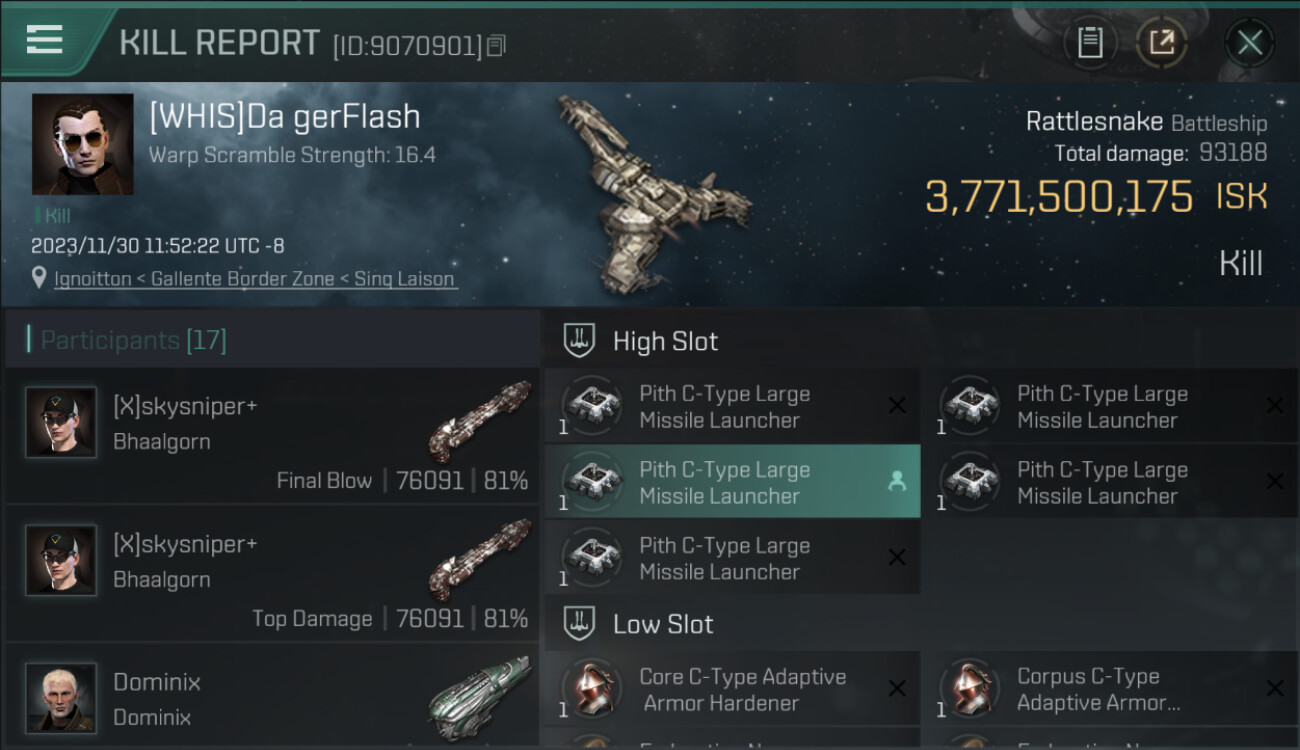Select the Participants [17] tab
The height and width of the screenshot is (750, 1300).
[x=133, y=340]
